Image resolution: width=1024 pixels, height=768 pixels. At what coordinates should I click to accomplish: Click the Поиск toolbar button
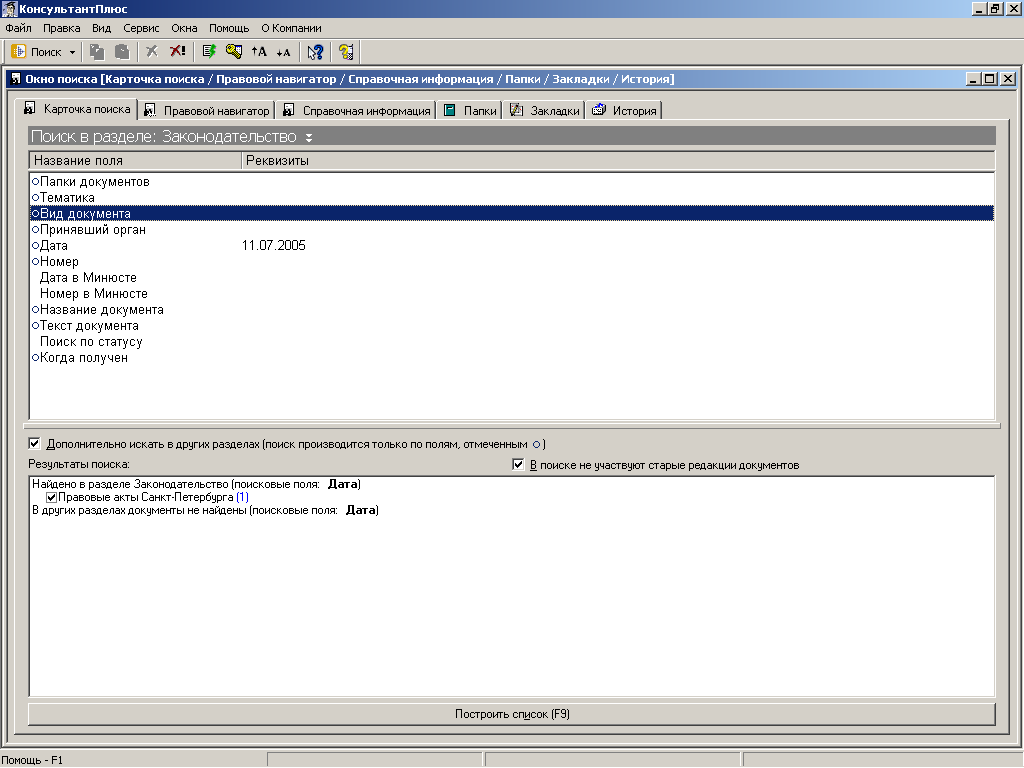(37, 52)
